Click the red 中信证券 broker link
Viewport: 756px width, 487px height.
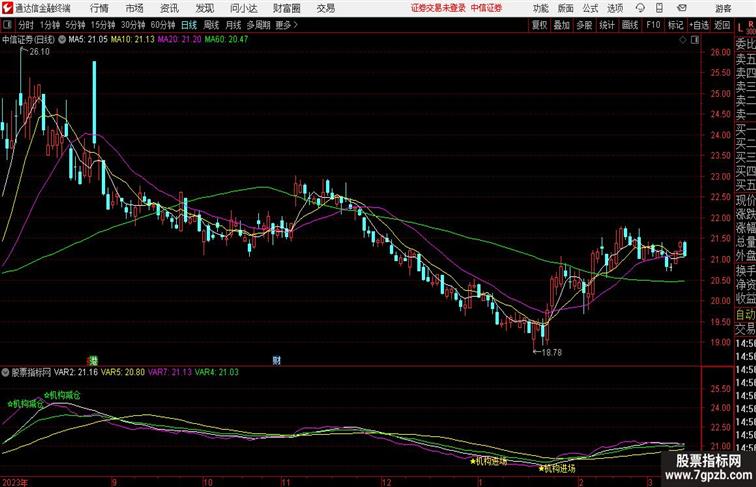tap(486, 8)
